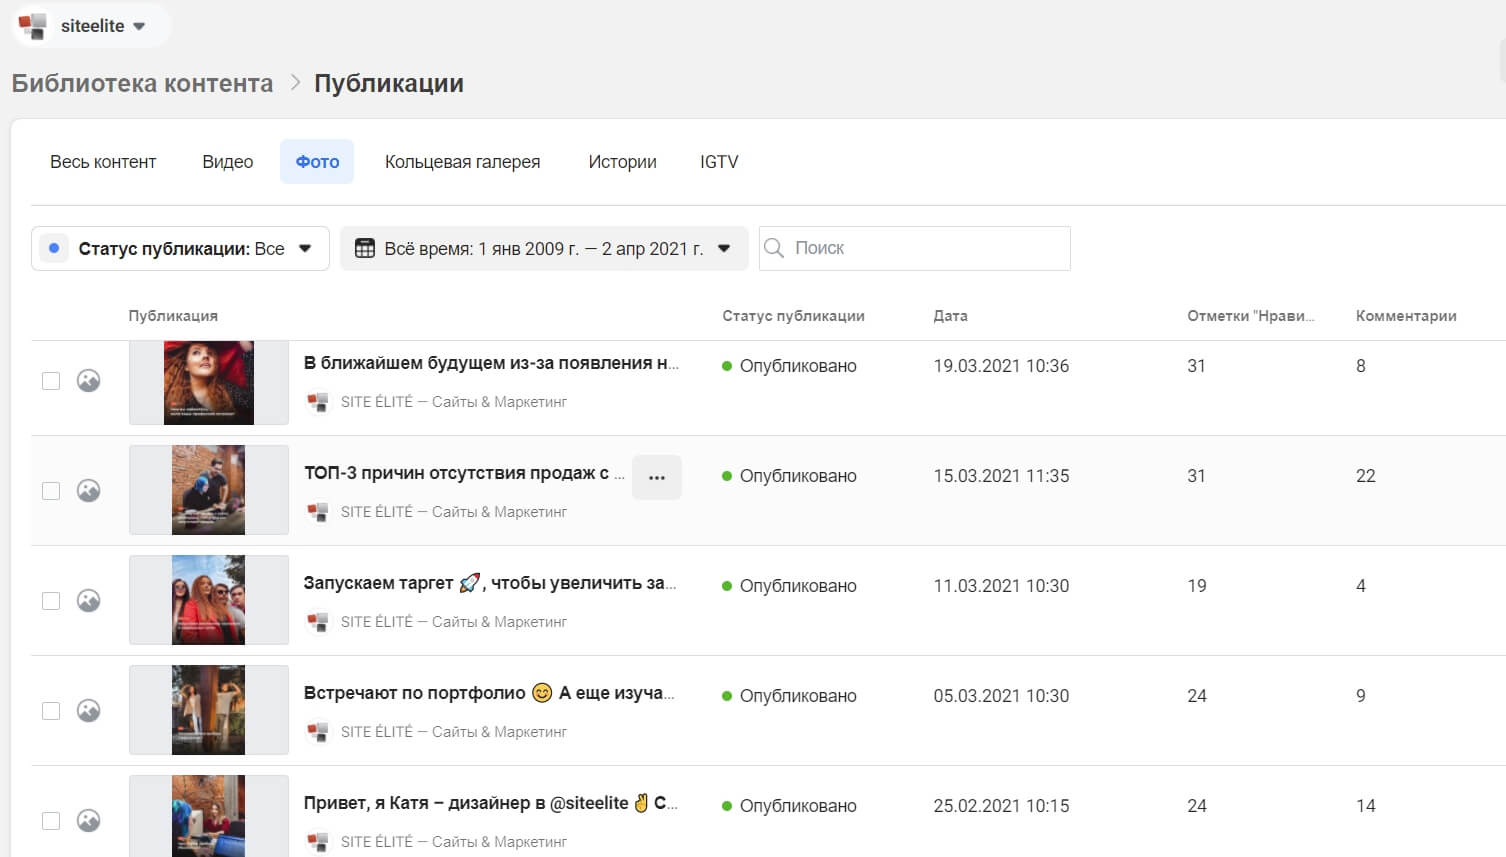Click the date 05.03.2021 10:30
This screenshot has height=857, width=1506.
coord(1001,696)
